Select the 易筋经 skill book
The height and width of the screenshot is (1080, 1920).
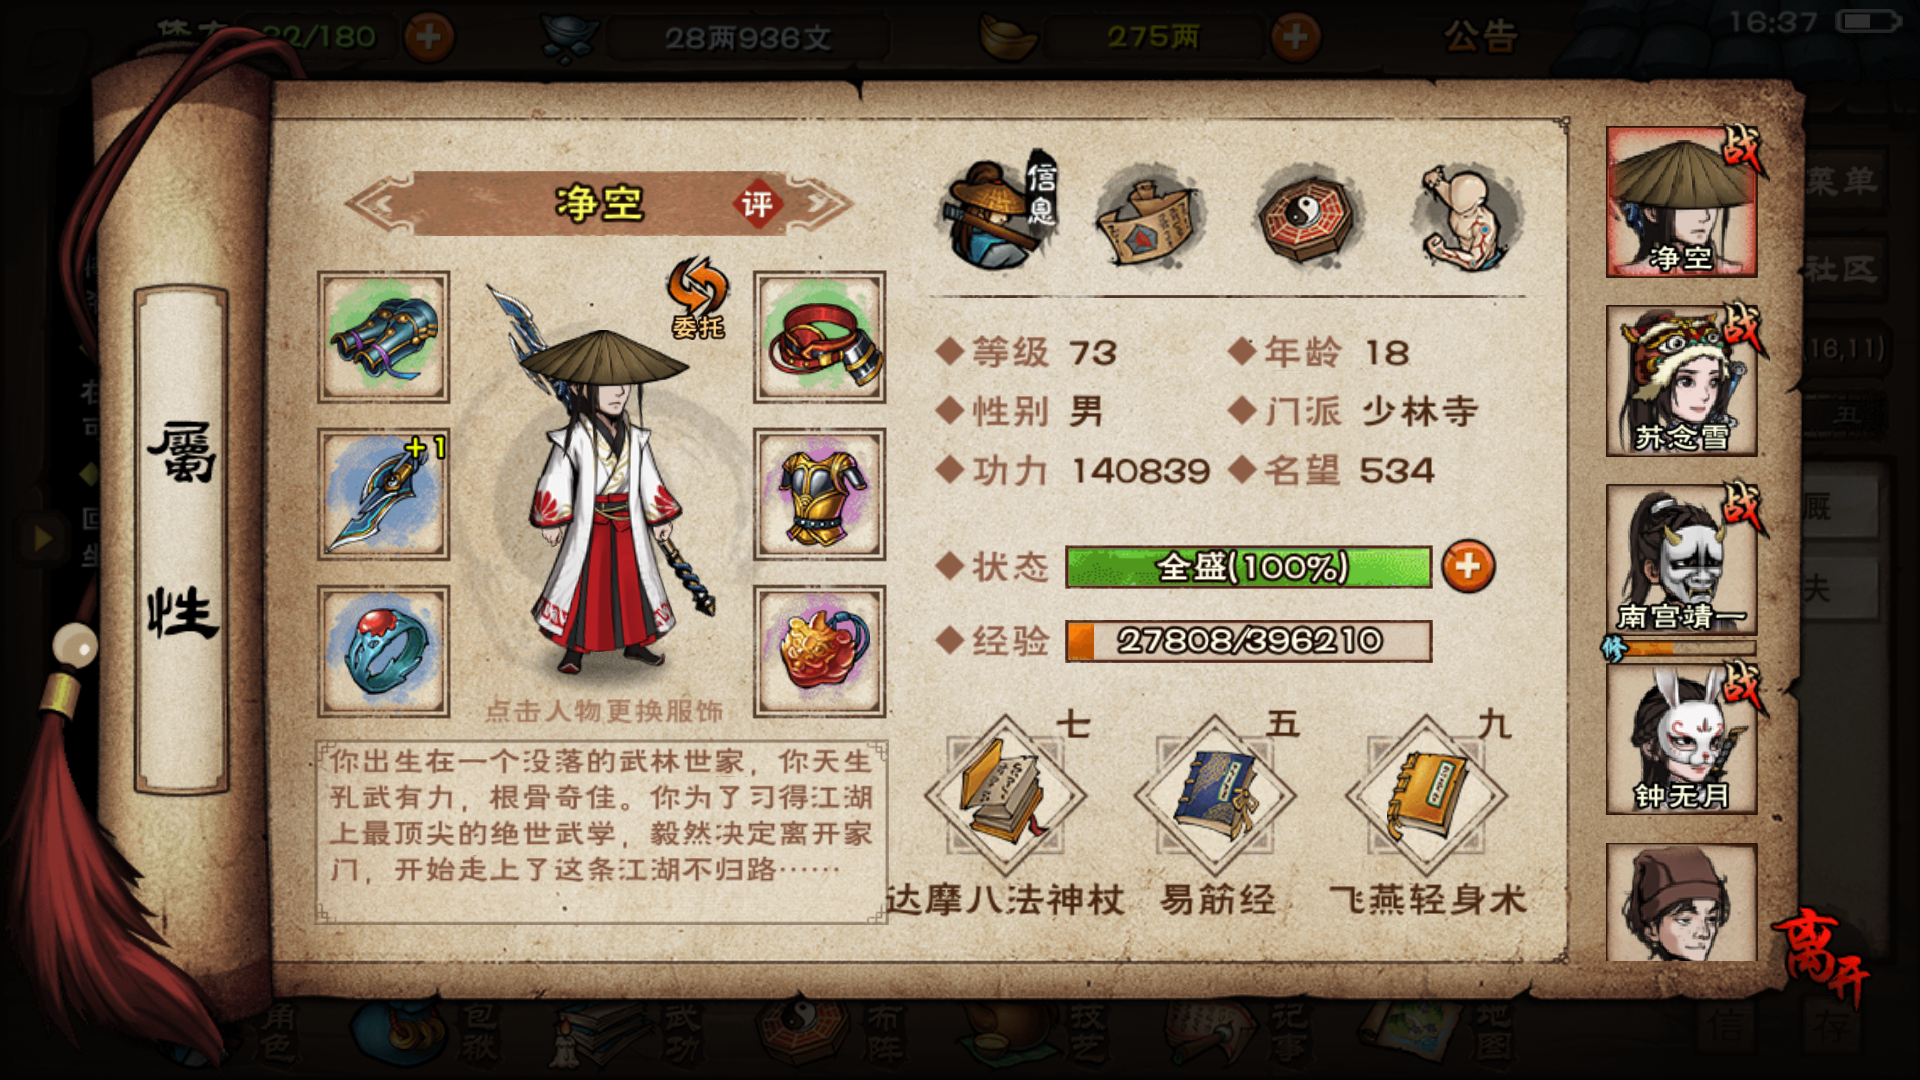pyautogui.click(x=1215, y=798)
